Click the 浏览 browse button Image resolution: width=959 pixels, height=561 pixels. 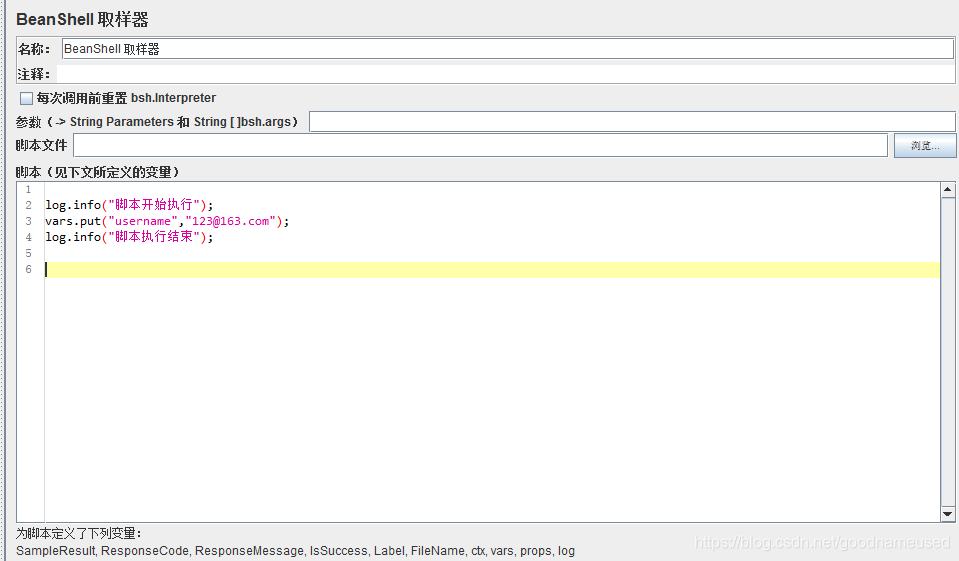[925, 146]
